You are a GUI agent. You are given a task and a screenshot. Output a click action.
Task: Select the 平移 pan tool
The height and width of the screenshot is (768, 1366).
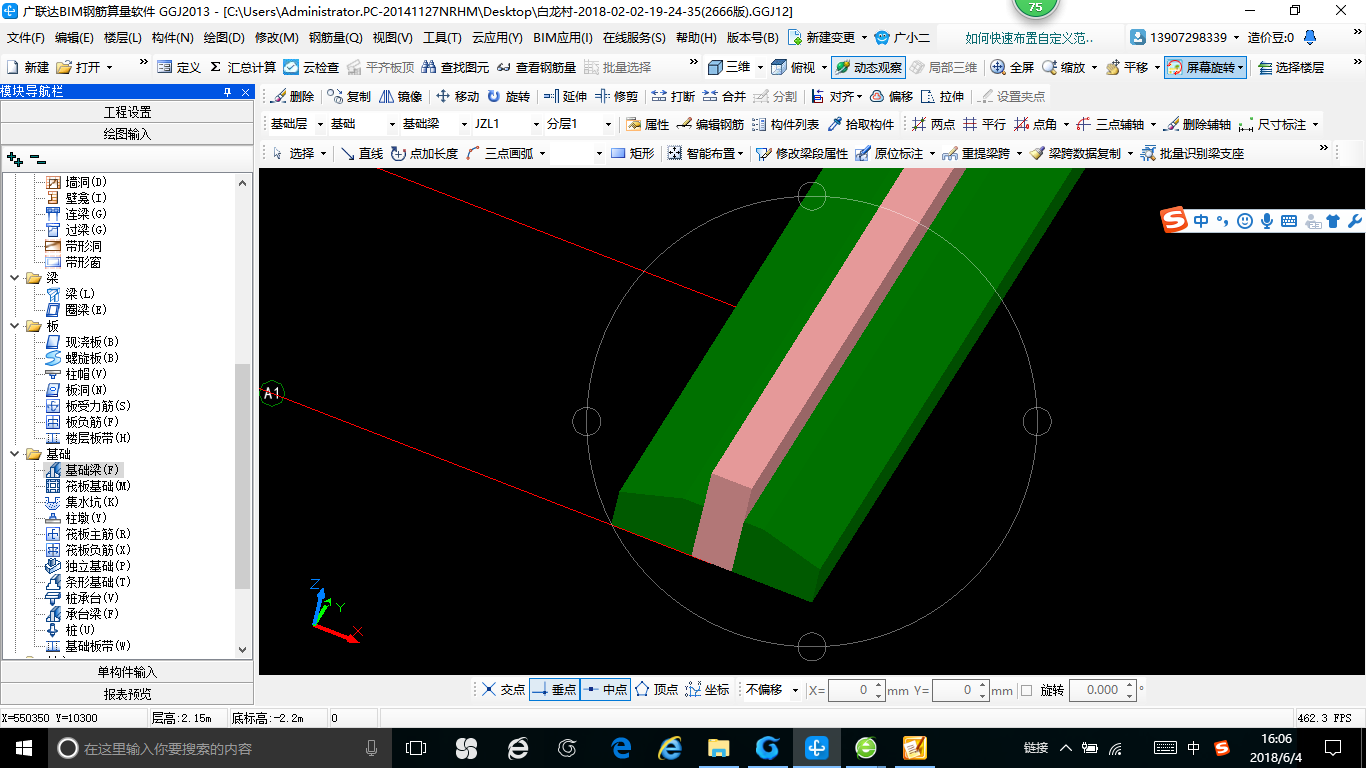click(1127, 68)
